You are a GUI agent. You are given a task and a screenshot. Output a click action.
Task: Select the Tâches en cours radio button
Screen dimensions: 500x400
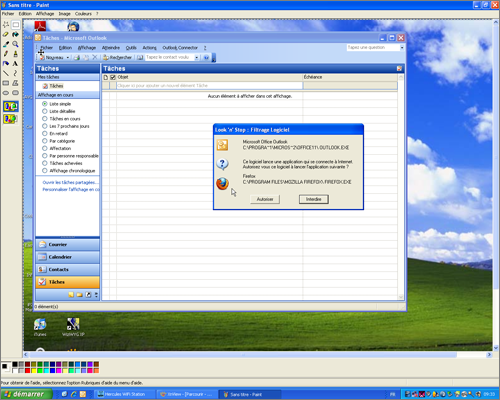tap(45, 119)
